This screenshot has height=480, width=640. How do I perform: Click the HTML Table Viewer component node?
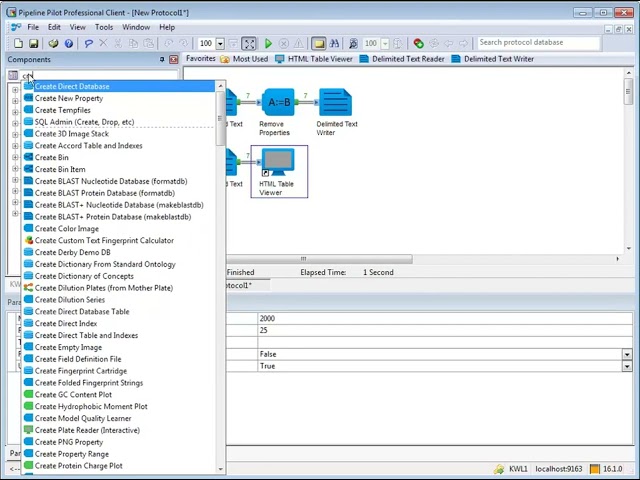(x=278, y=162)
